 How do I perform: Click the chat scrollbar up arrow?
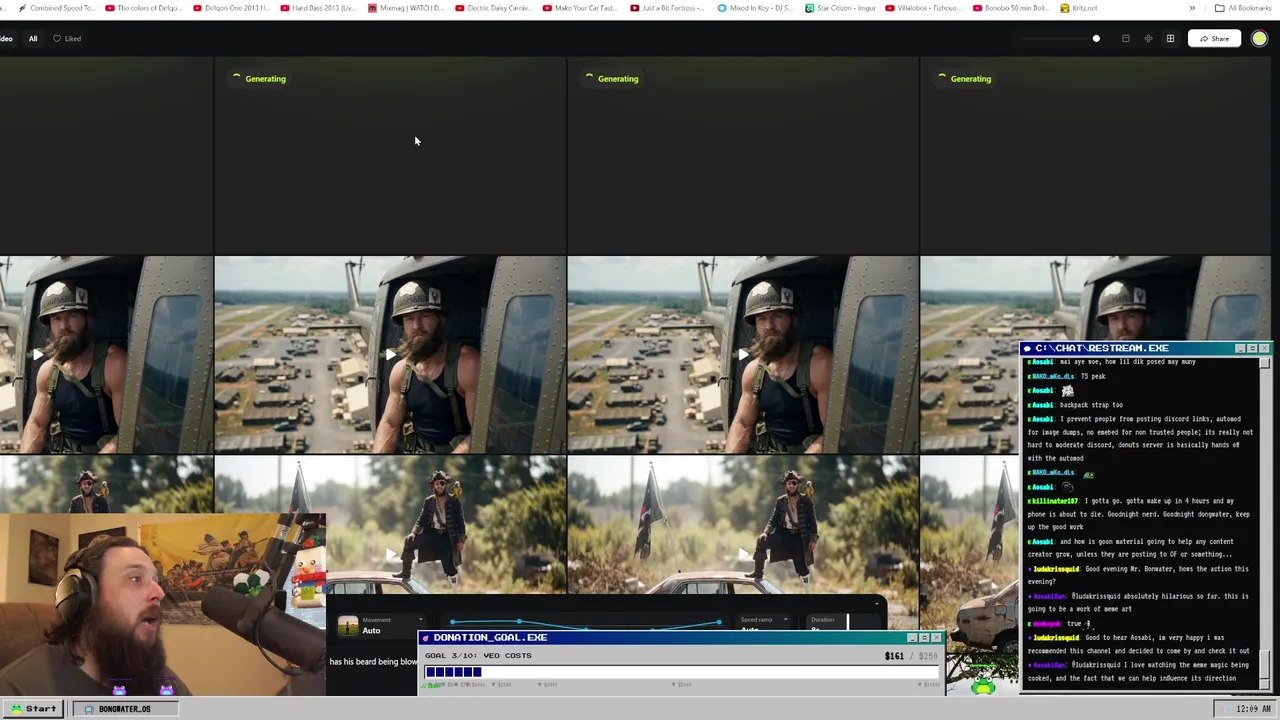point(1265,362)
